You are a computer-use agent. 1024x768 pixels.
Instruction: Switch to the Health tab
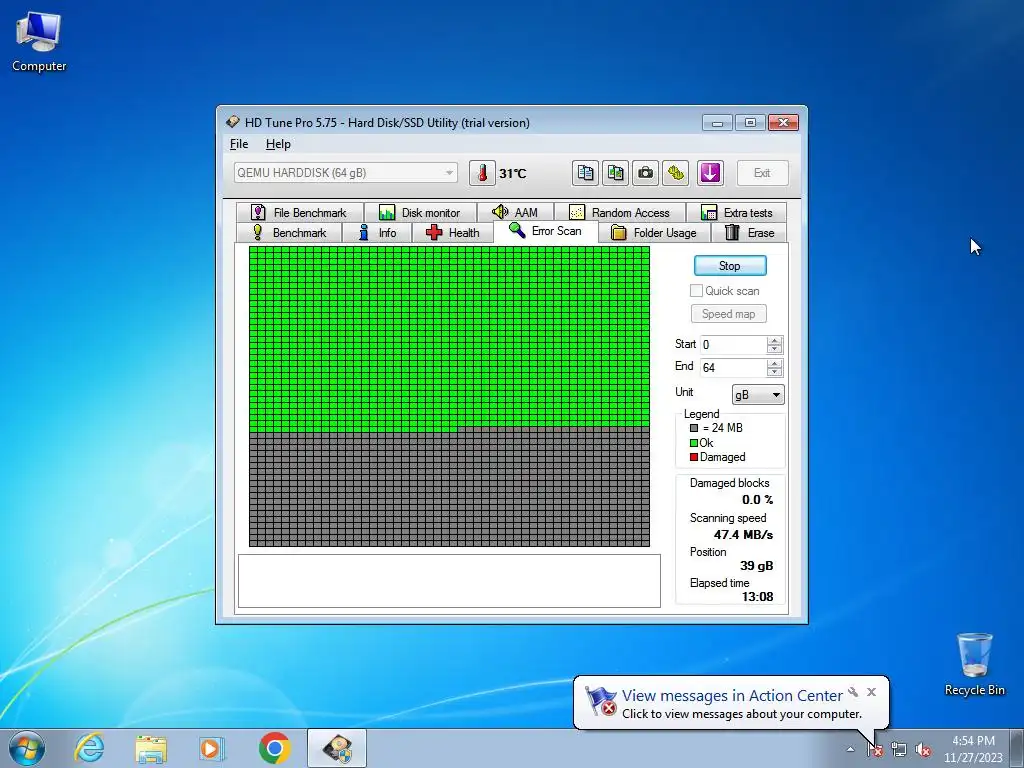click(x=453, y=232)
